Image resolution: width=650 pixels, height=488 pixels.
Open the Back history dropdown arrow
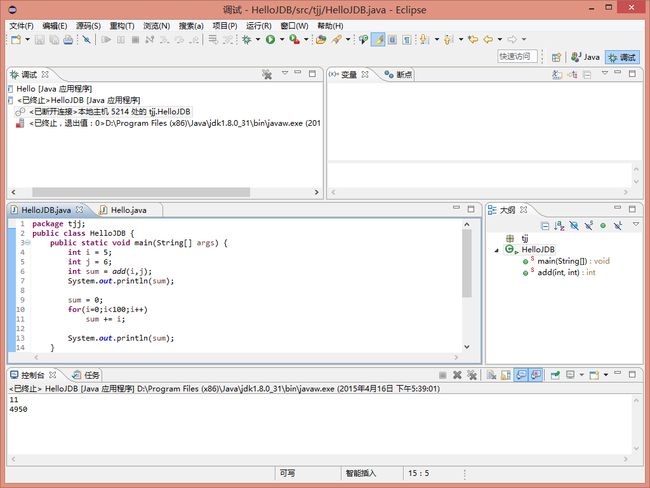[500, 39]
